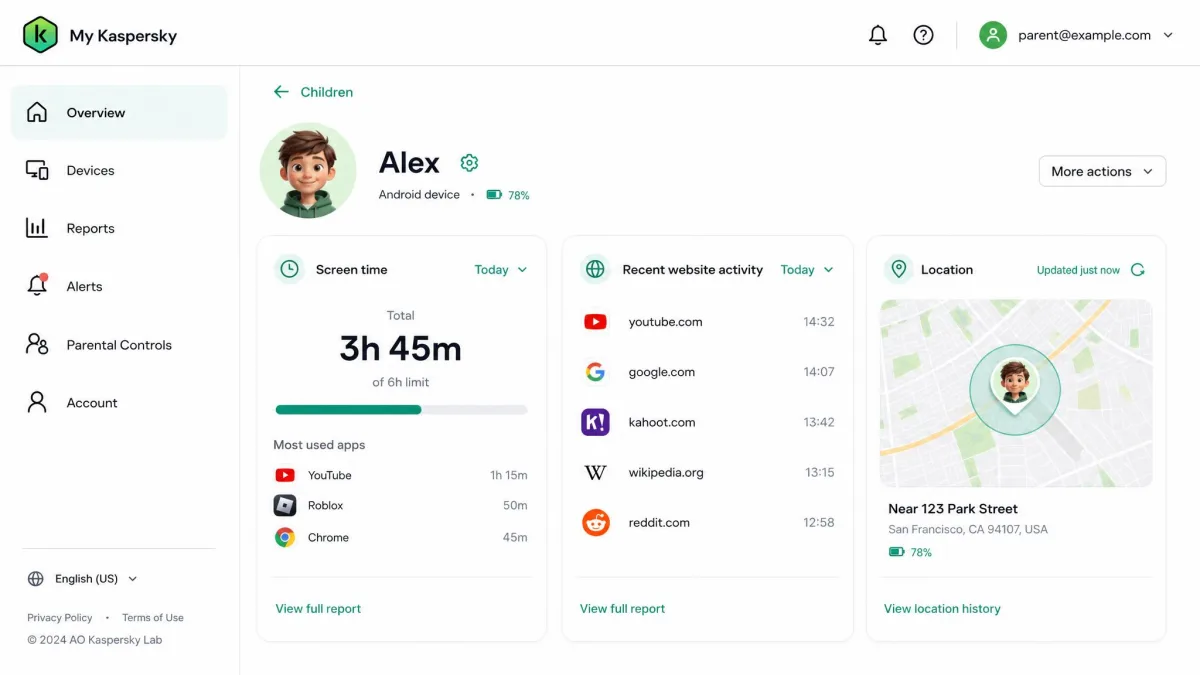Click the Chrome app icon

285,537
